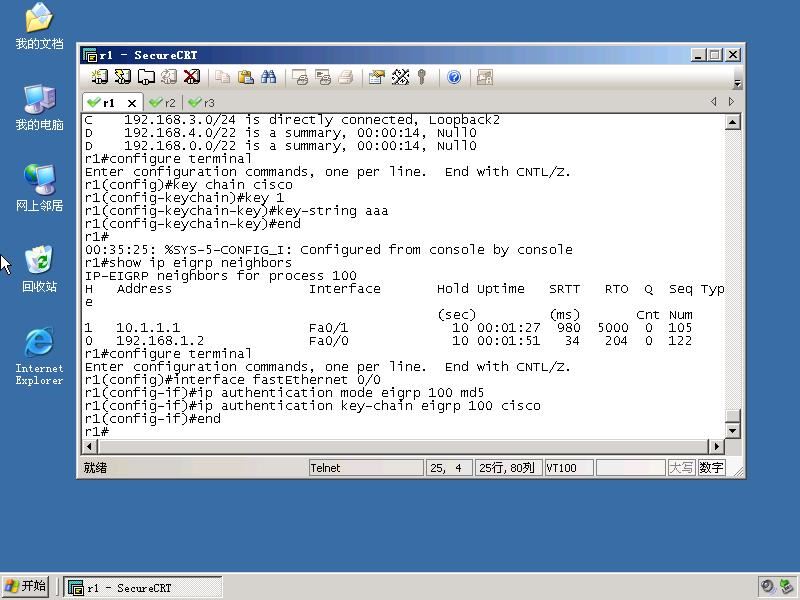The height and width of the screenshot is (600, 800).
Task: Click vertical scrollbar up arrow
Action: pos(733,122)
